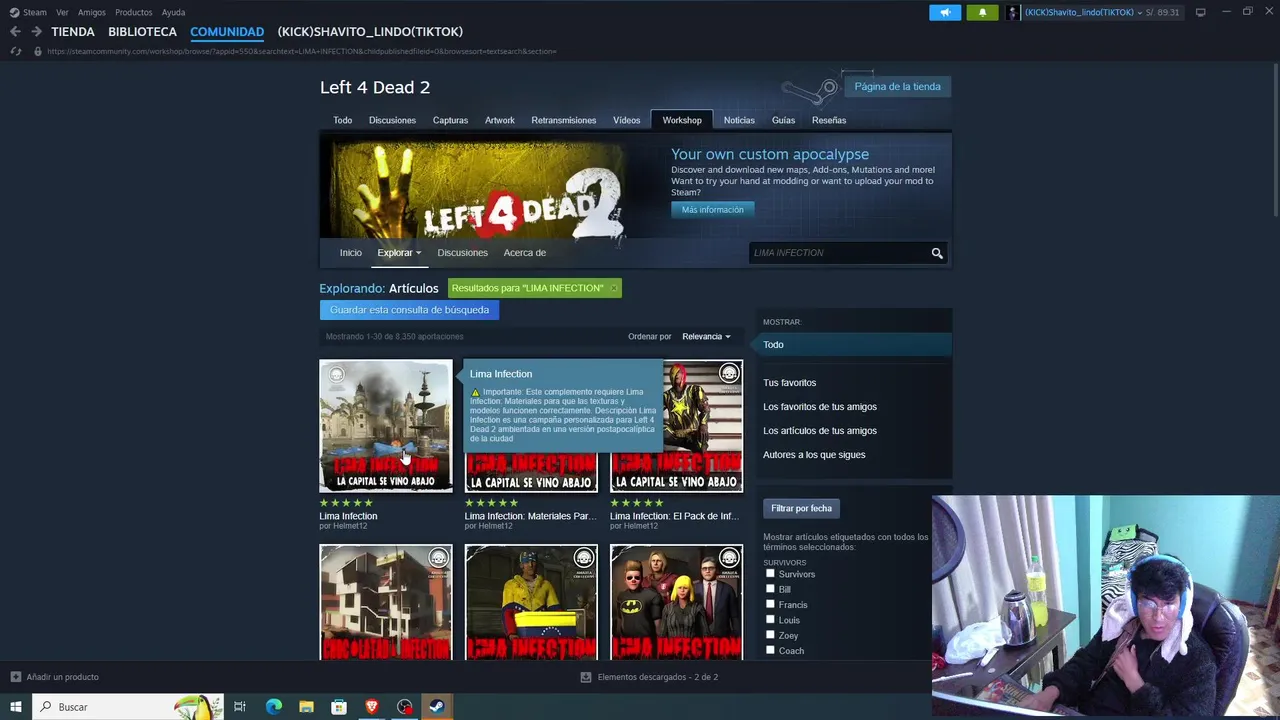This screenshot has height=720, width=1280.
Task: Enable the Francis filter checkbox
Action: click(x=770, y=604)
